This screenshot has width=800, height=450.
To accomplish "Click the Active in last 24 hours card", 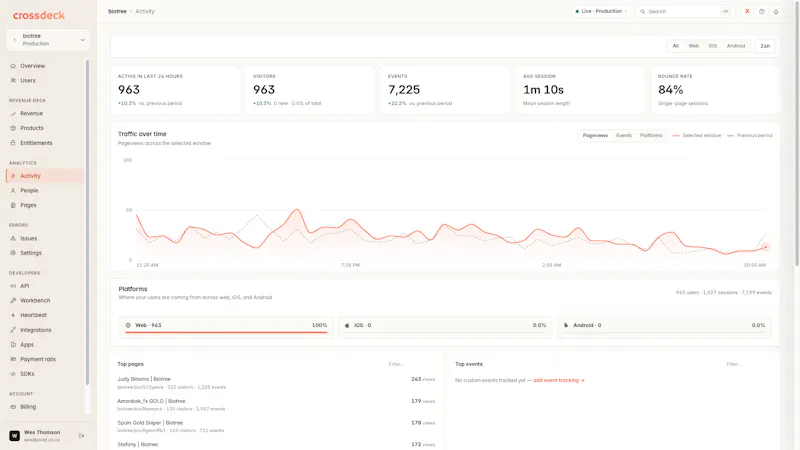I will click(x=175, y=90).
